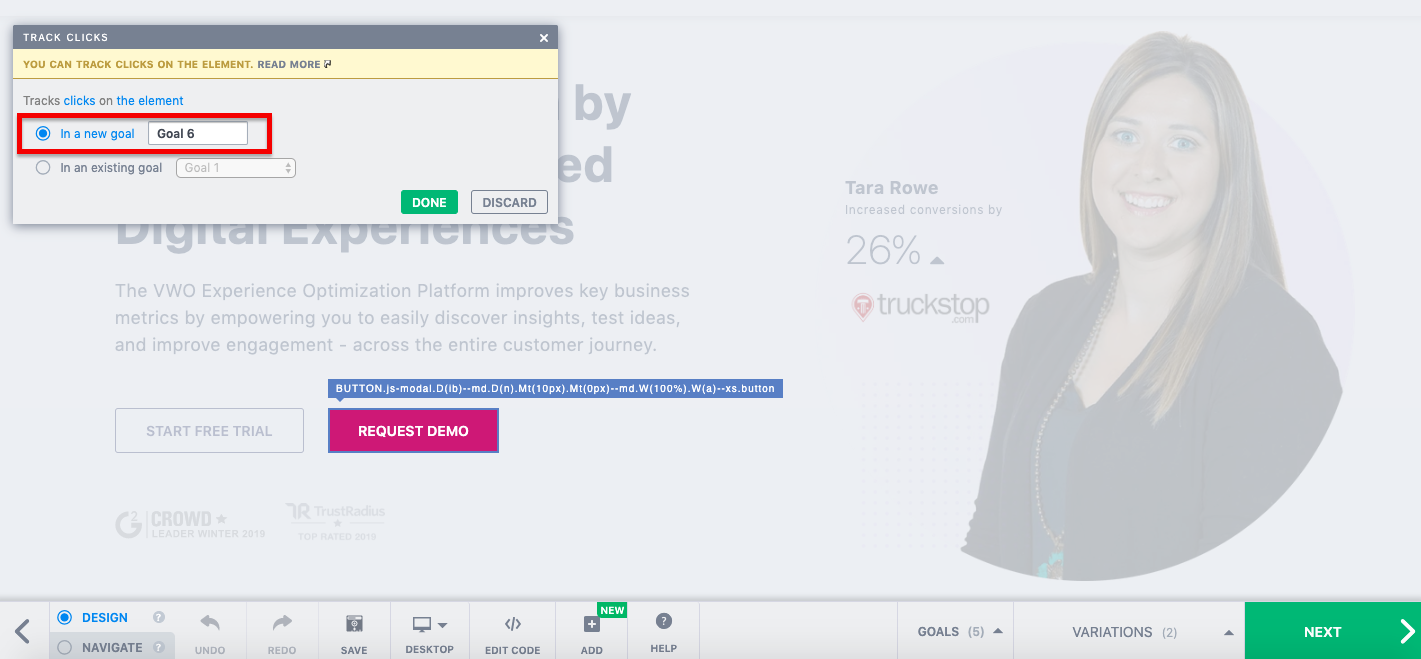Screen dimensions: 1421x659
Task: Click the UNDO arrow icon
Action: [x=210, y=623]
